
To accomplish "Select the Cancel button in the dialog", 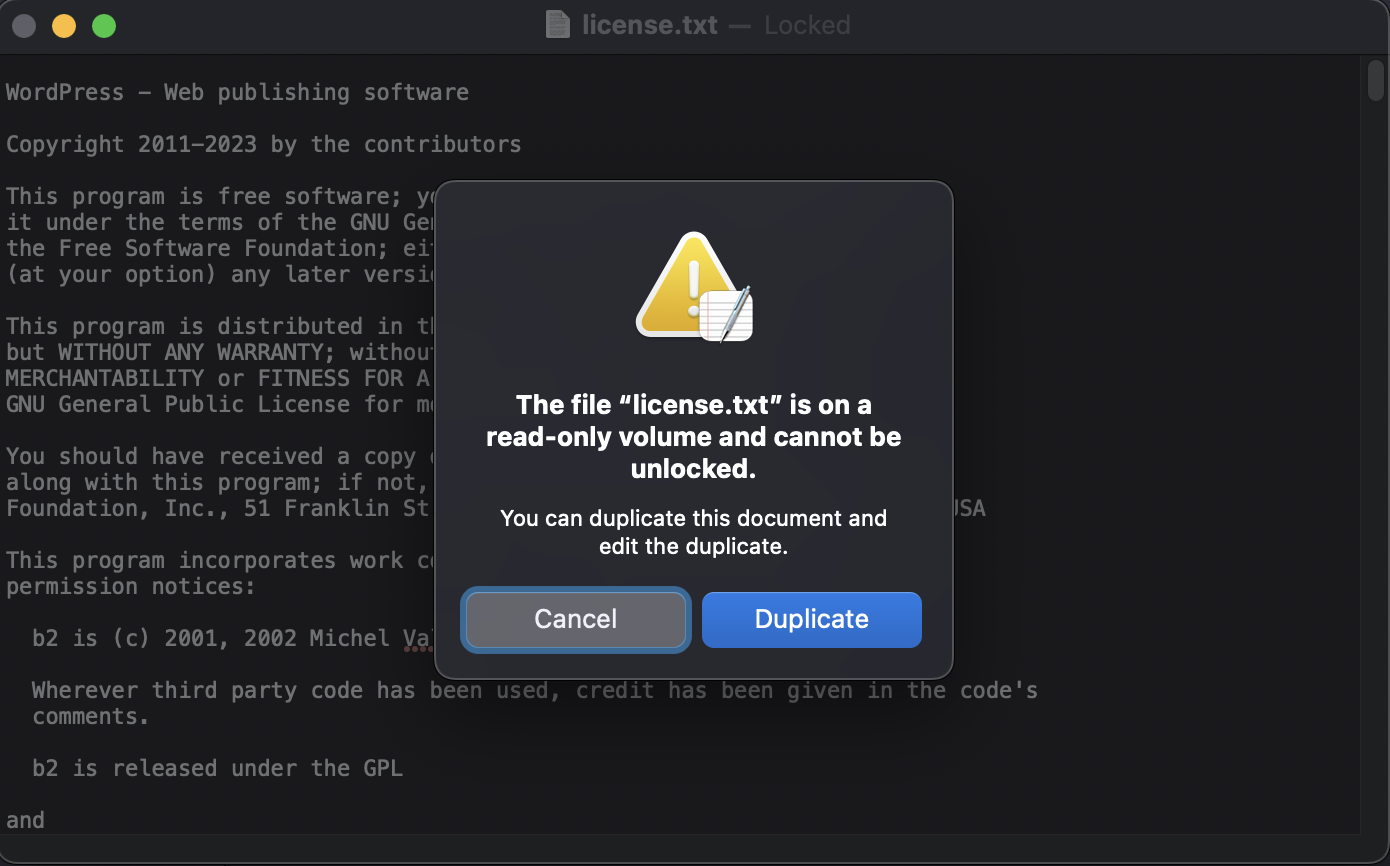I will 575,619.
